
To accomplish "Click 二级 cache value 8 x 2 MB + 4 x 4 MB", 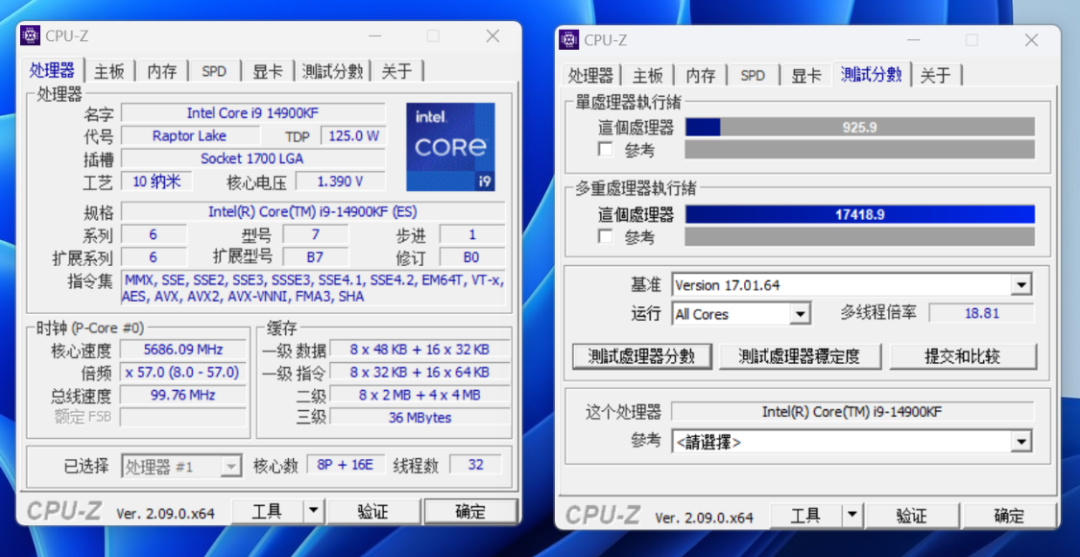I will pyautogui.click(x=420, y=395).
